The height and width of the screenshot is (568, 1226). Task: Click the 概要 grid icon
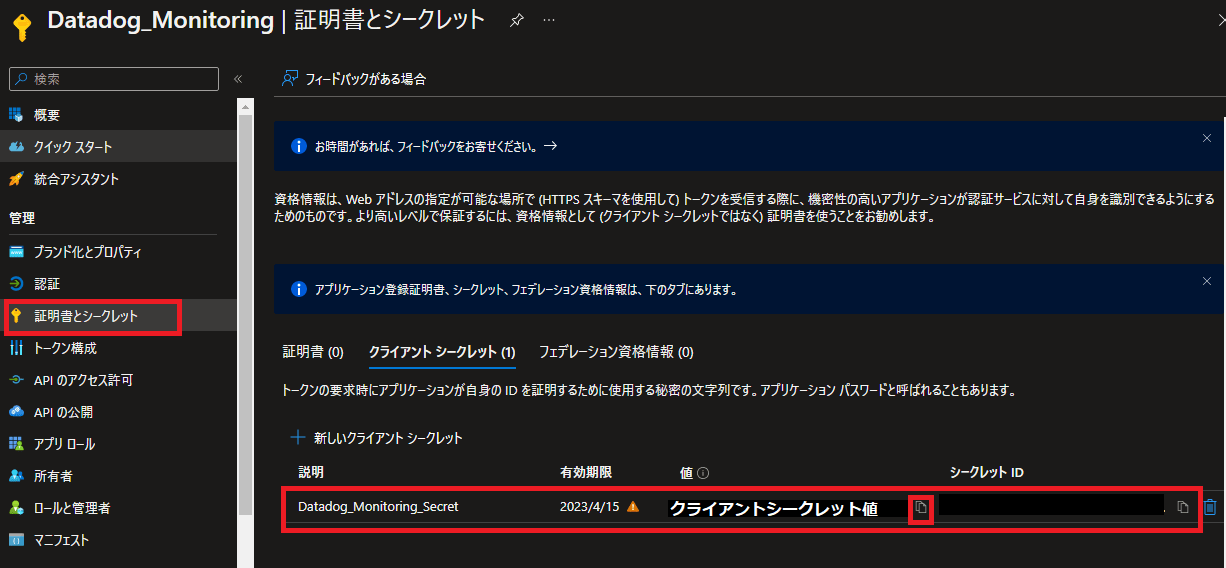click(x=15, y=115)
